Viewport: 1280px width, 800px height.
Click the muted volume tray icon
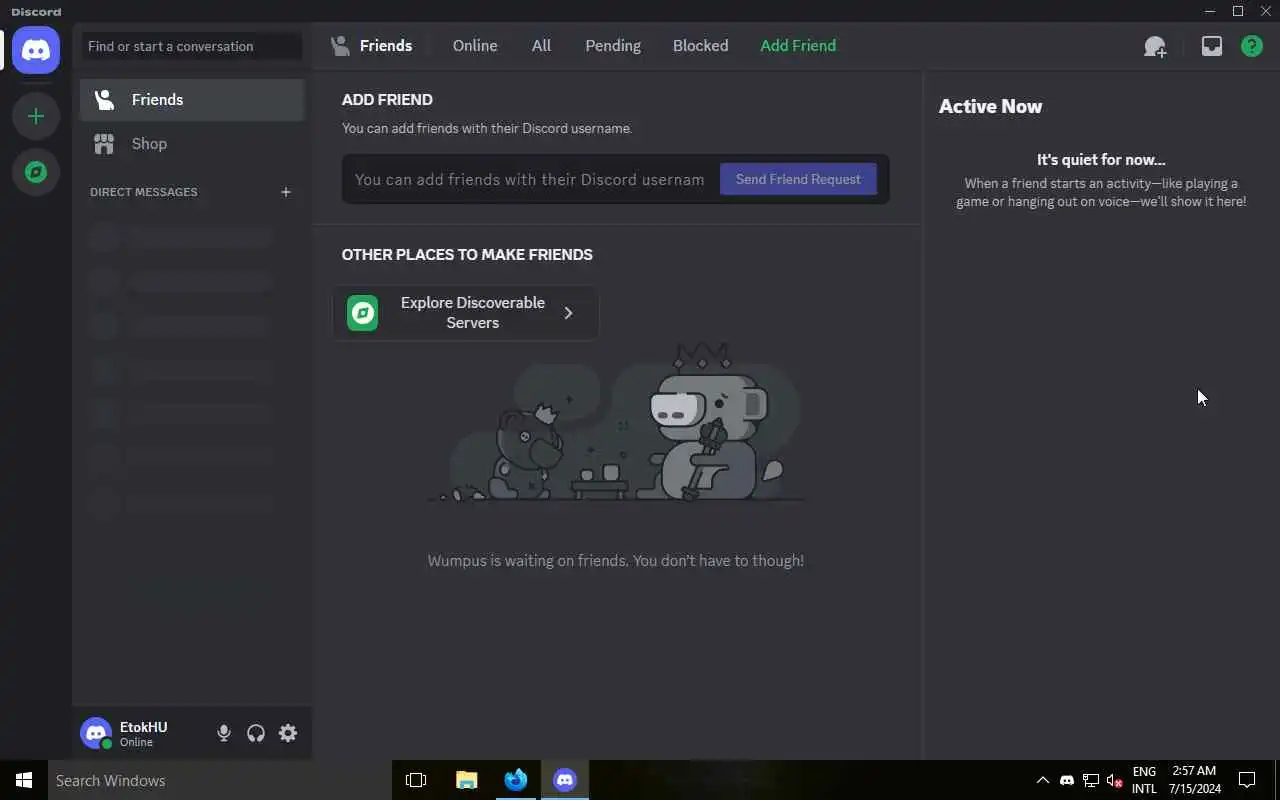pos(1115,780)
